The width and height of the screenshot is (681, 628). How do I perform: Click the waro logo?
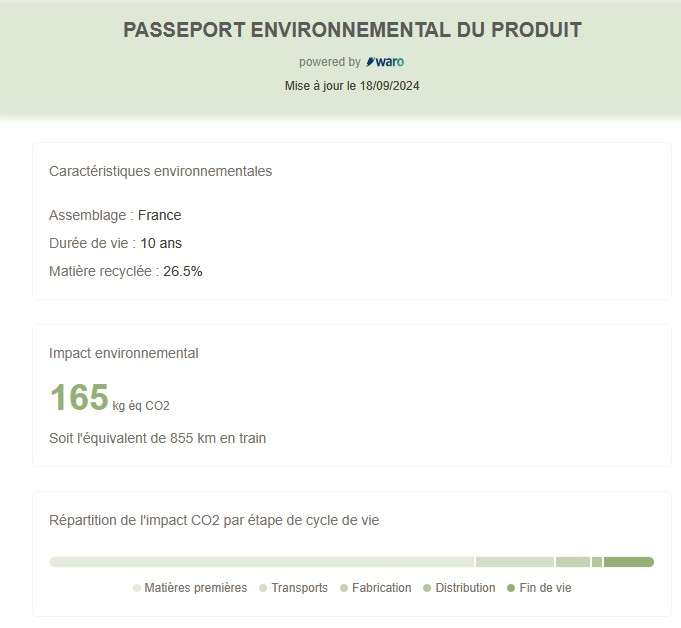tap(385, 62)
